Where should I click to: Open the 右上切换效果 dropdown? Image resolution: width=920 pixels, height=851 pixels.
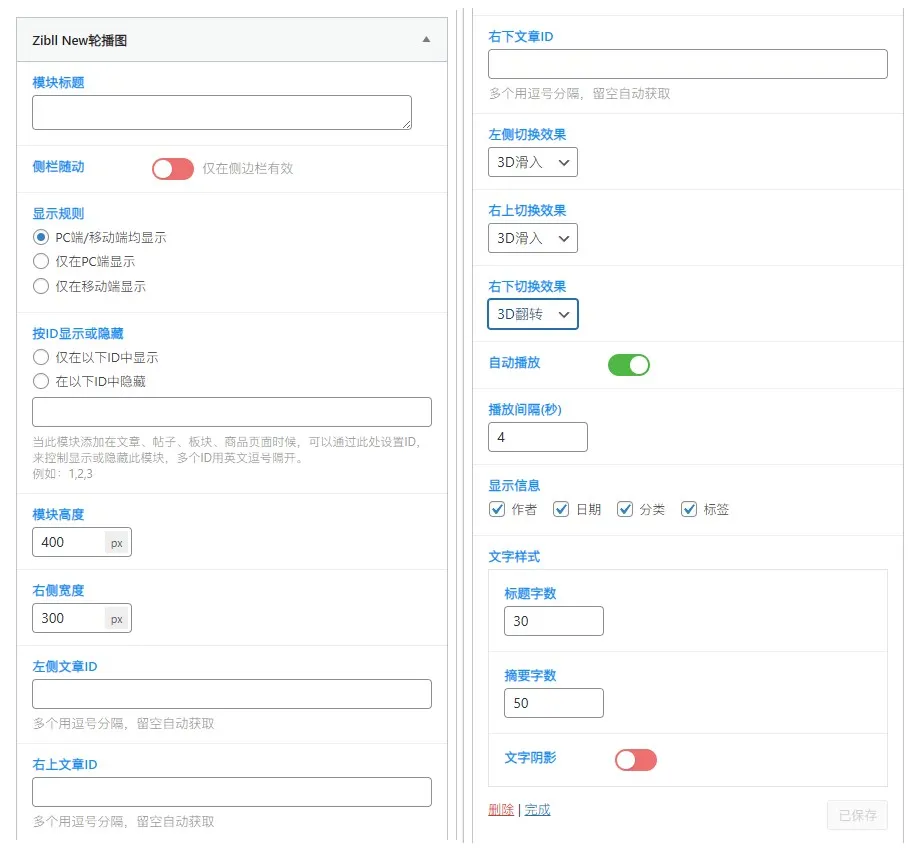click(x=532, y=238)
